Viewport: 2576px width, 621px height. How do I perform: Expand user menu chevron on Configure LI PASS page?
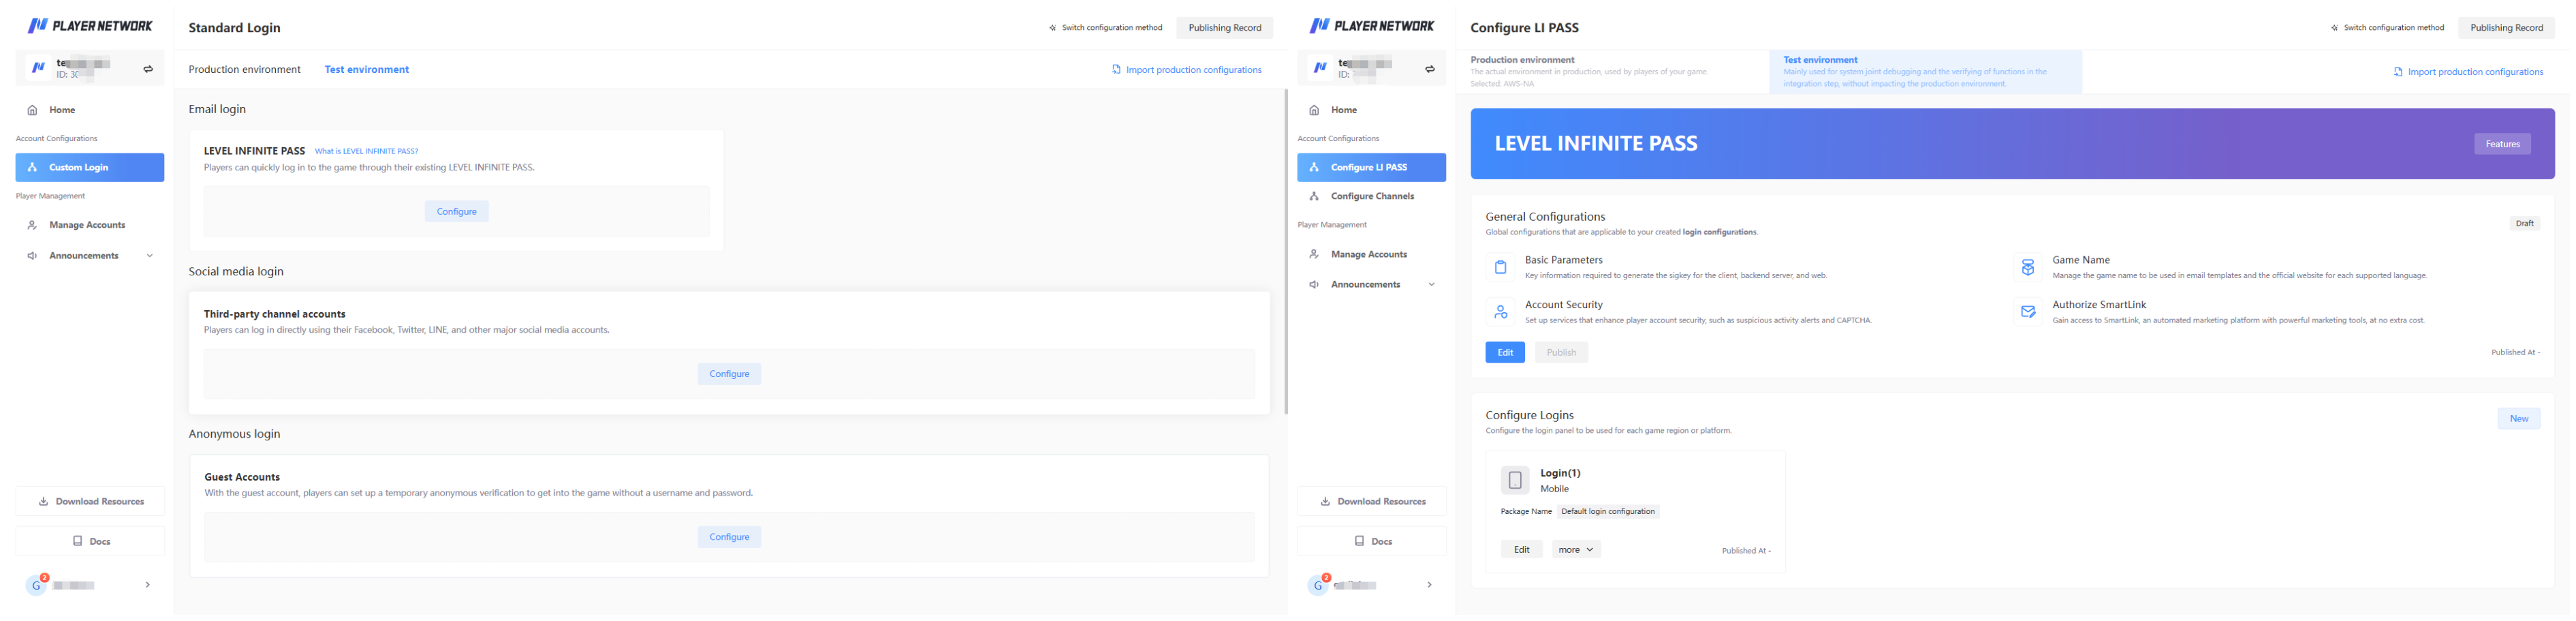coord(1430,585)
